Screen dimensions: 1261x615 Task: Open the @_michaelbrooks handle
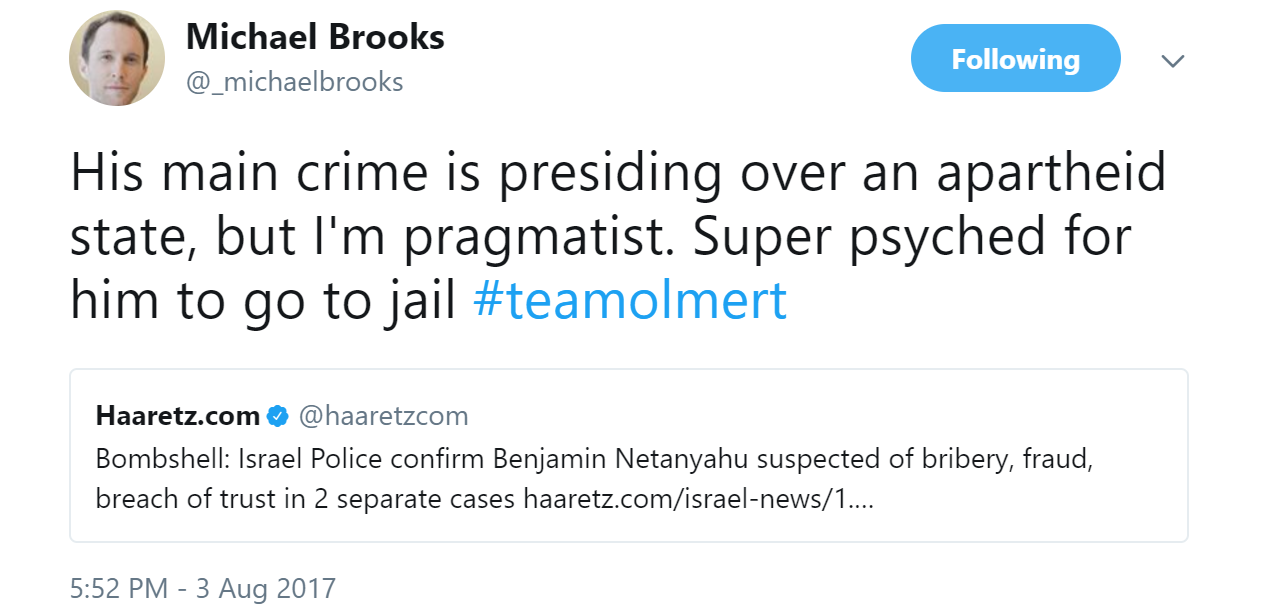pyautogui.click(x=295, y=82)
